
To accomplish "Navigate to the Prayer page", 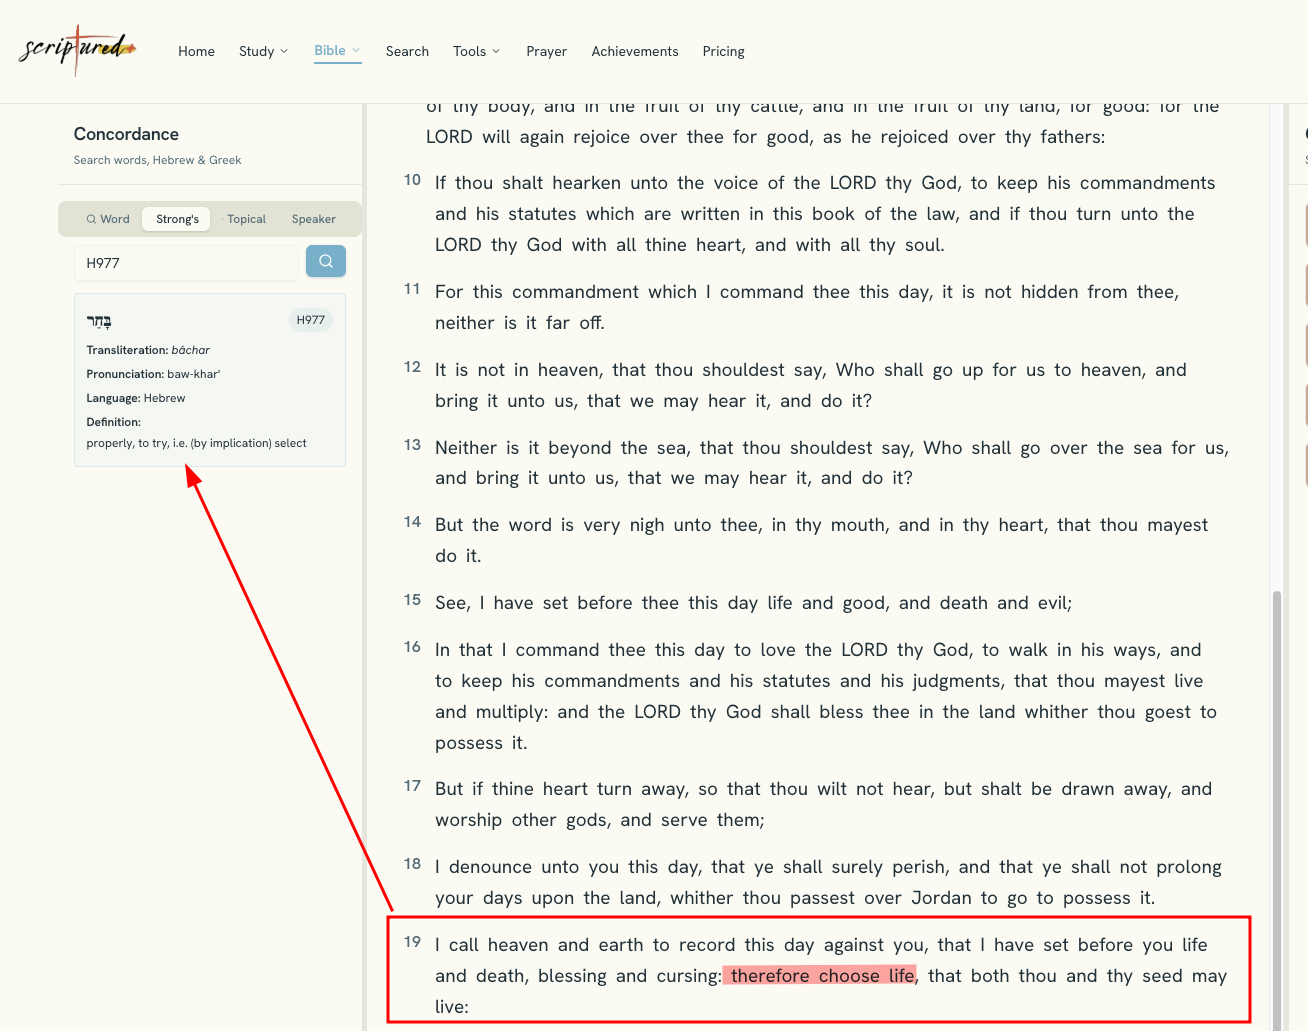I will tap(546, 51).
